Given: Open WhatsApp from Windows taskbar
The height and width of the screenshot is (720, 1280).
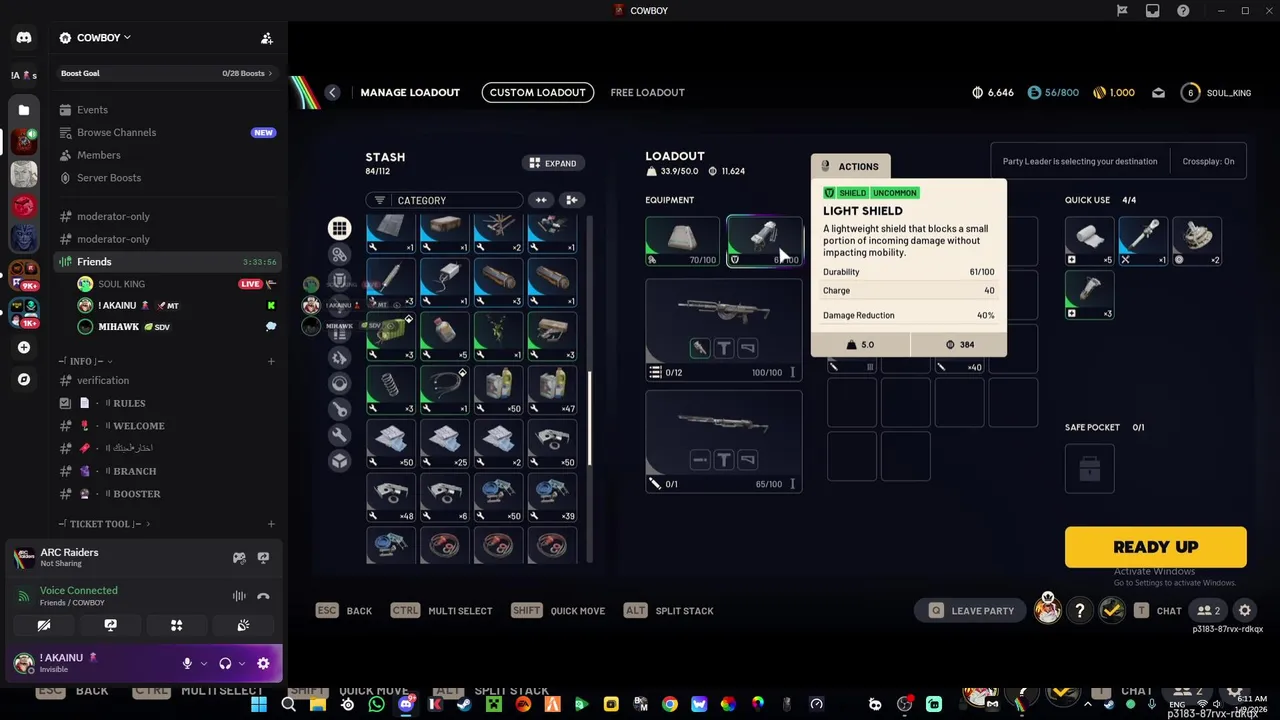Looking at the screenshot, I should [x=376, y=704].
